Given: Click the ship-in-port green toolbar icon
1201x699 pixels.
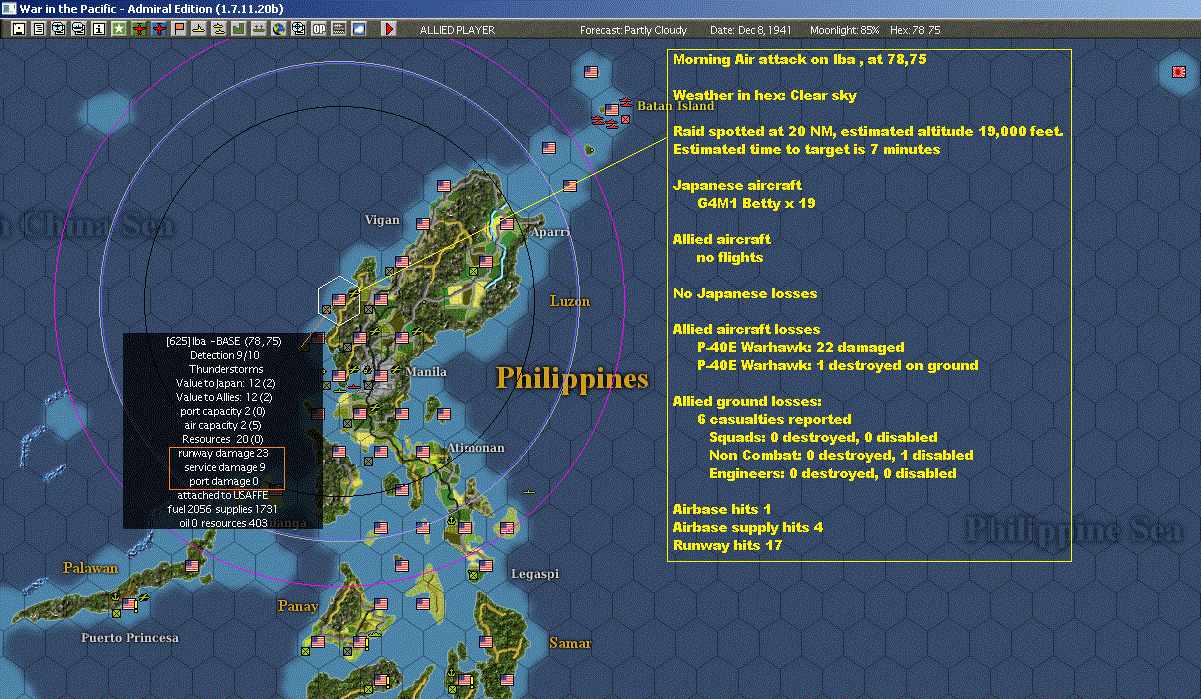Looking at the screenshot, I should [259, 29].
